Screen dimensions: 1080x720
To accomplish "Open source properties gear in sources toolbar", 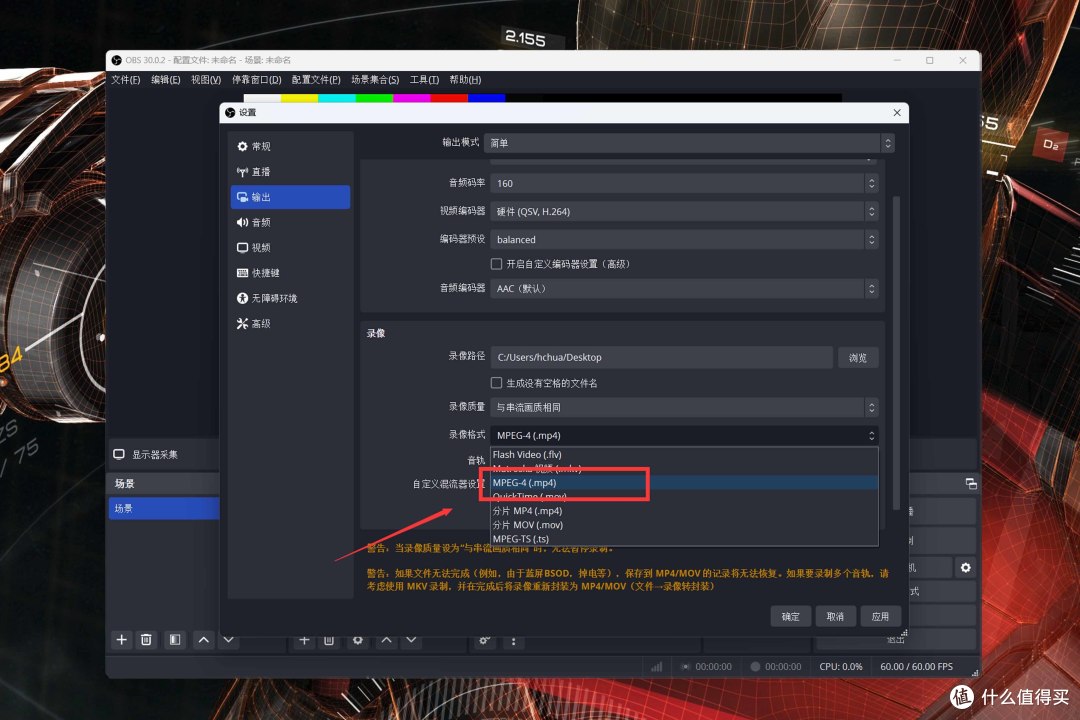I will [357, 641].
